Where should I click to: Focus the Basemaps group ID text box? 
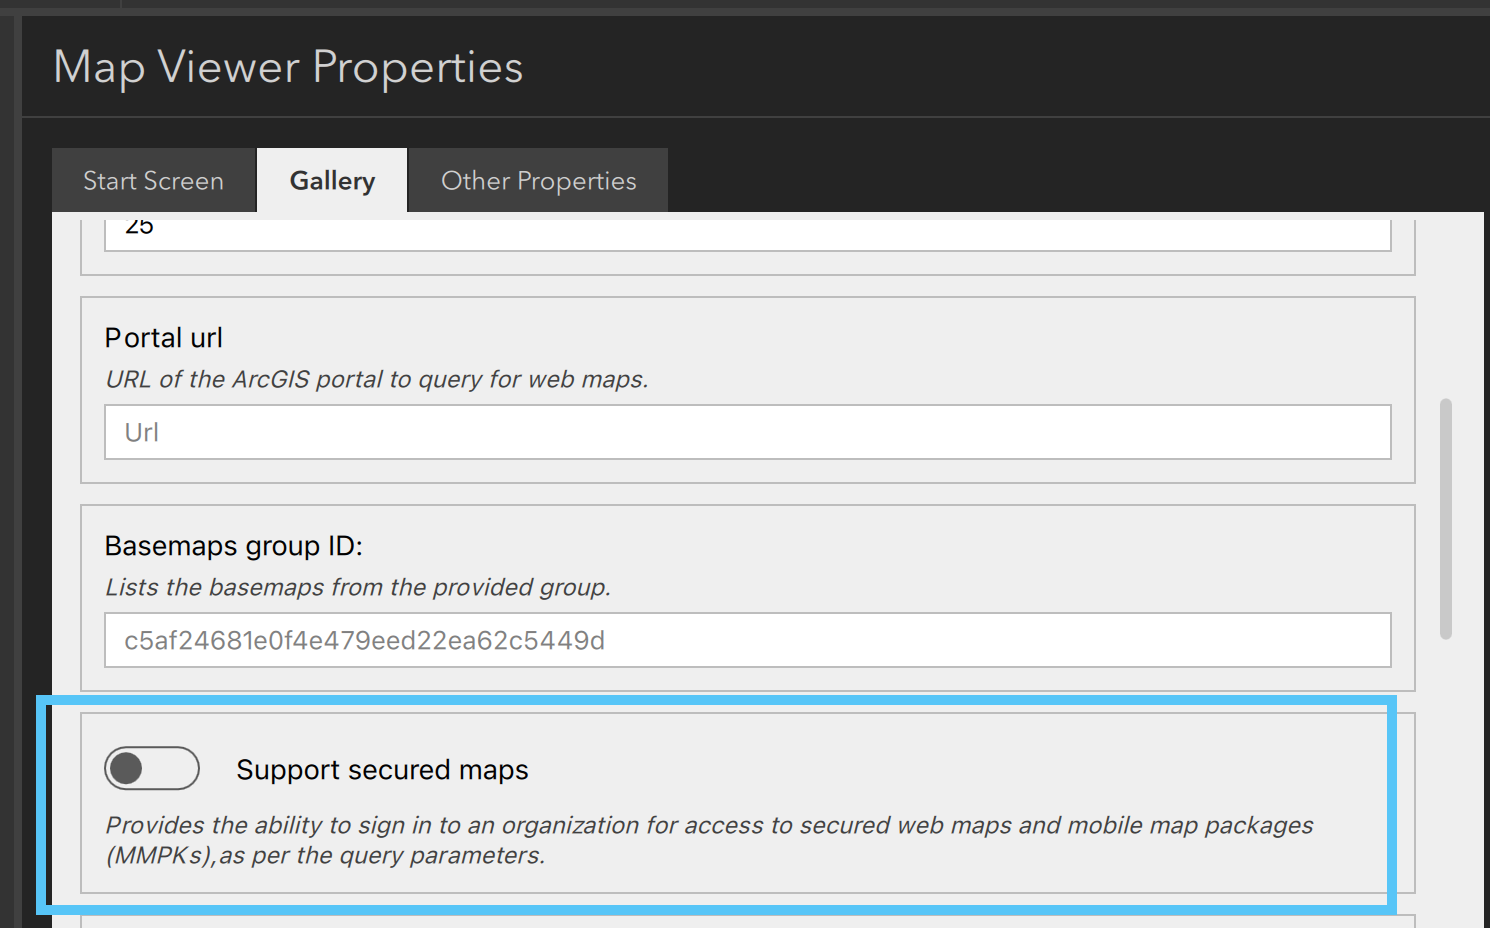747,640
